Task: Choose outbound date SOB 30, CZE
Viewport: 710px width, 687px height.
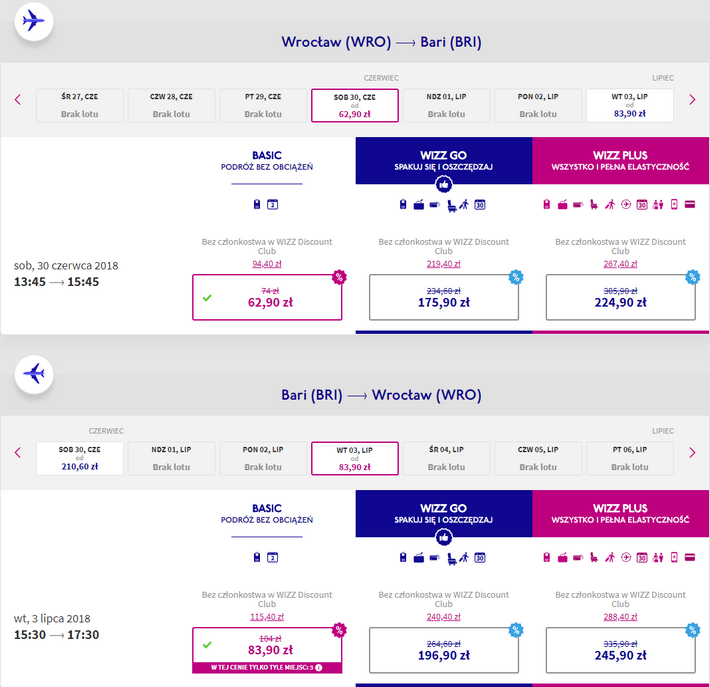Action: (355, 106)
